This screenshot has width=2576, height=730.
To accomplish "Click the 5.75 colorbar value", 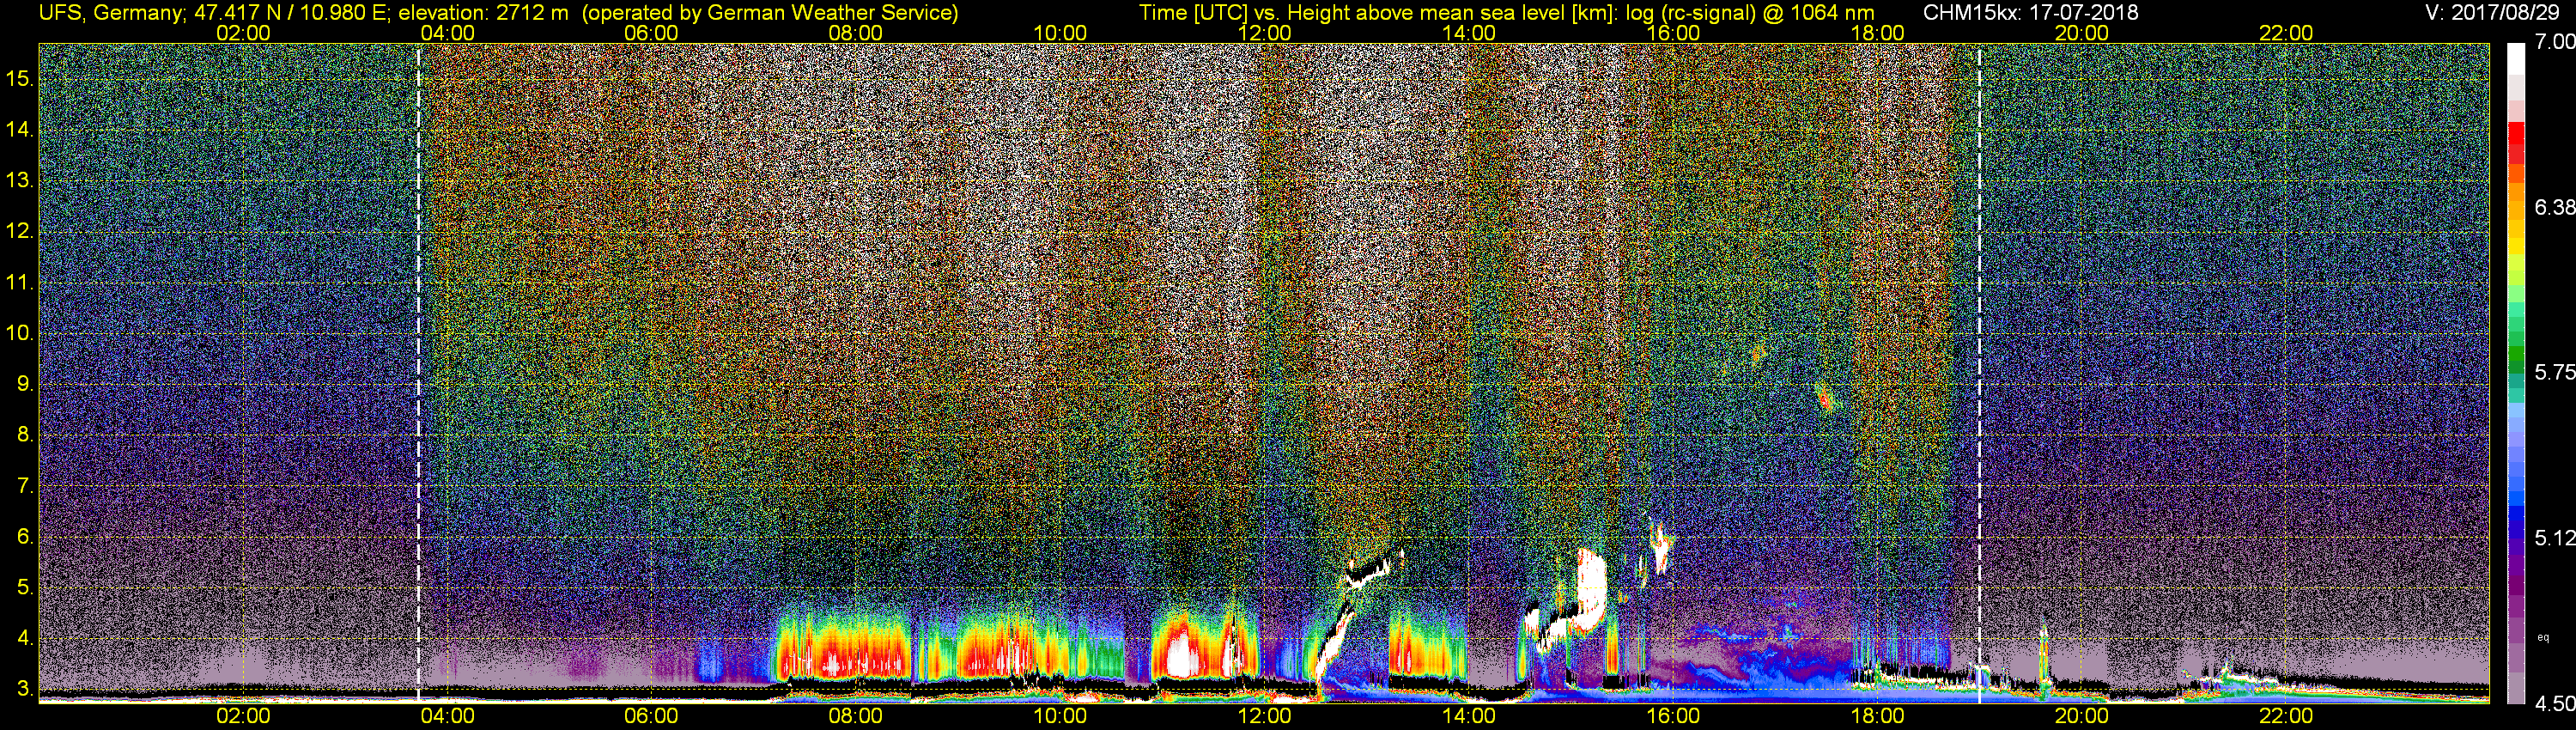I will pyautogui.click(x=2554, y=372).
